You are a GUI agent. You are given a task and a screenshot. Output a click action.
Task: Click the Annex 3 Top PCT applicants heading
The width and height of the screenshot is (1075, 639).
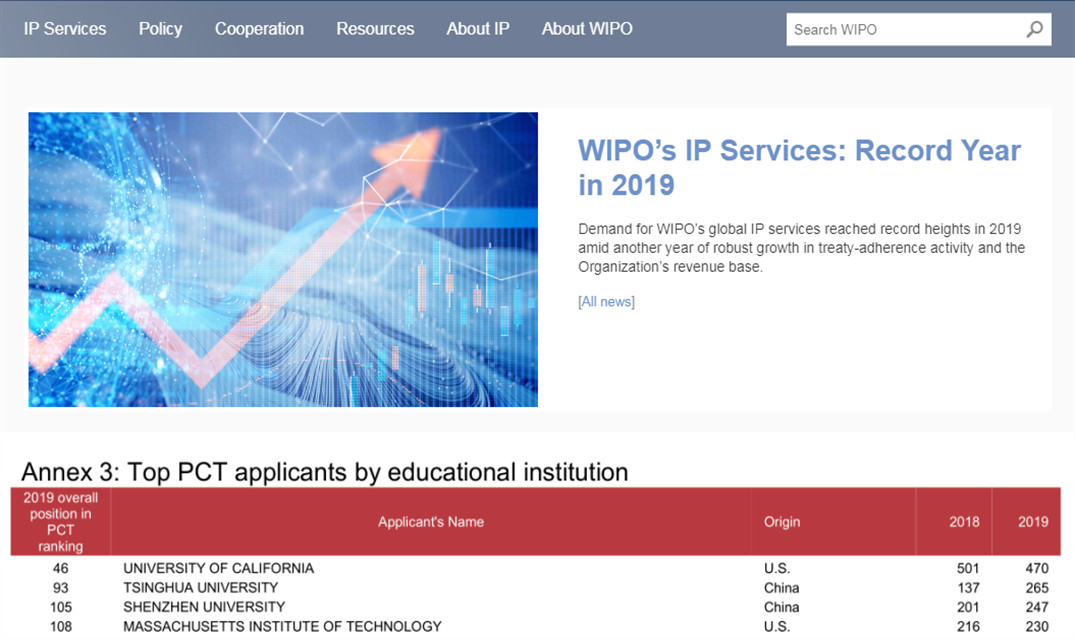(x=325, y=472)
